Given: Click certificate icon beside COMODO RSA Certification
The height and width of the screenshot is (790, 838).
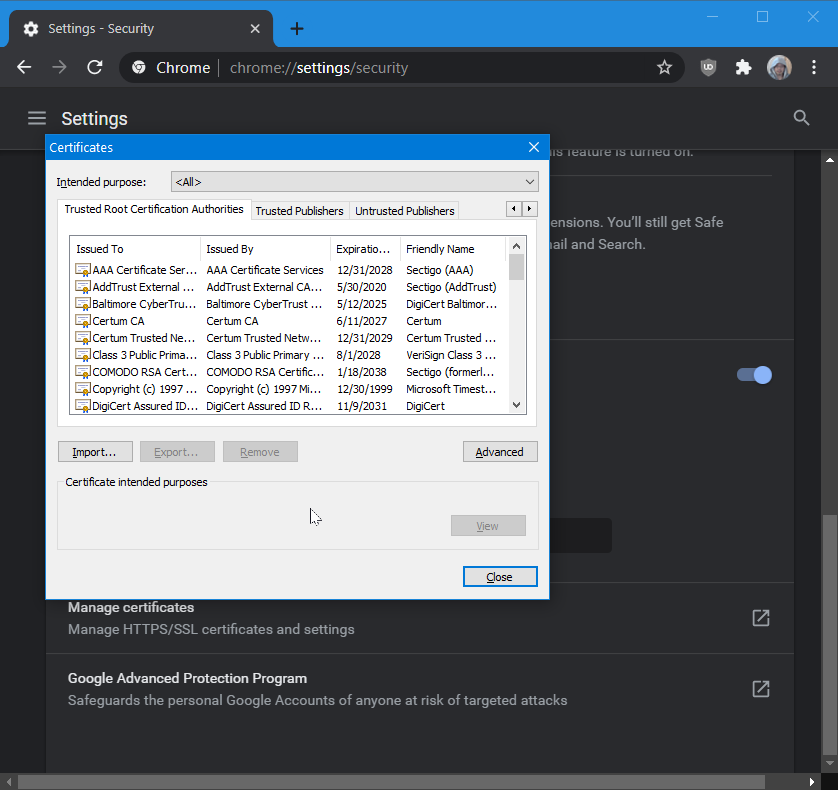Looking at the screenshot, I should pyautogui.click(x=83, y=372).
